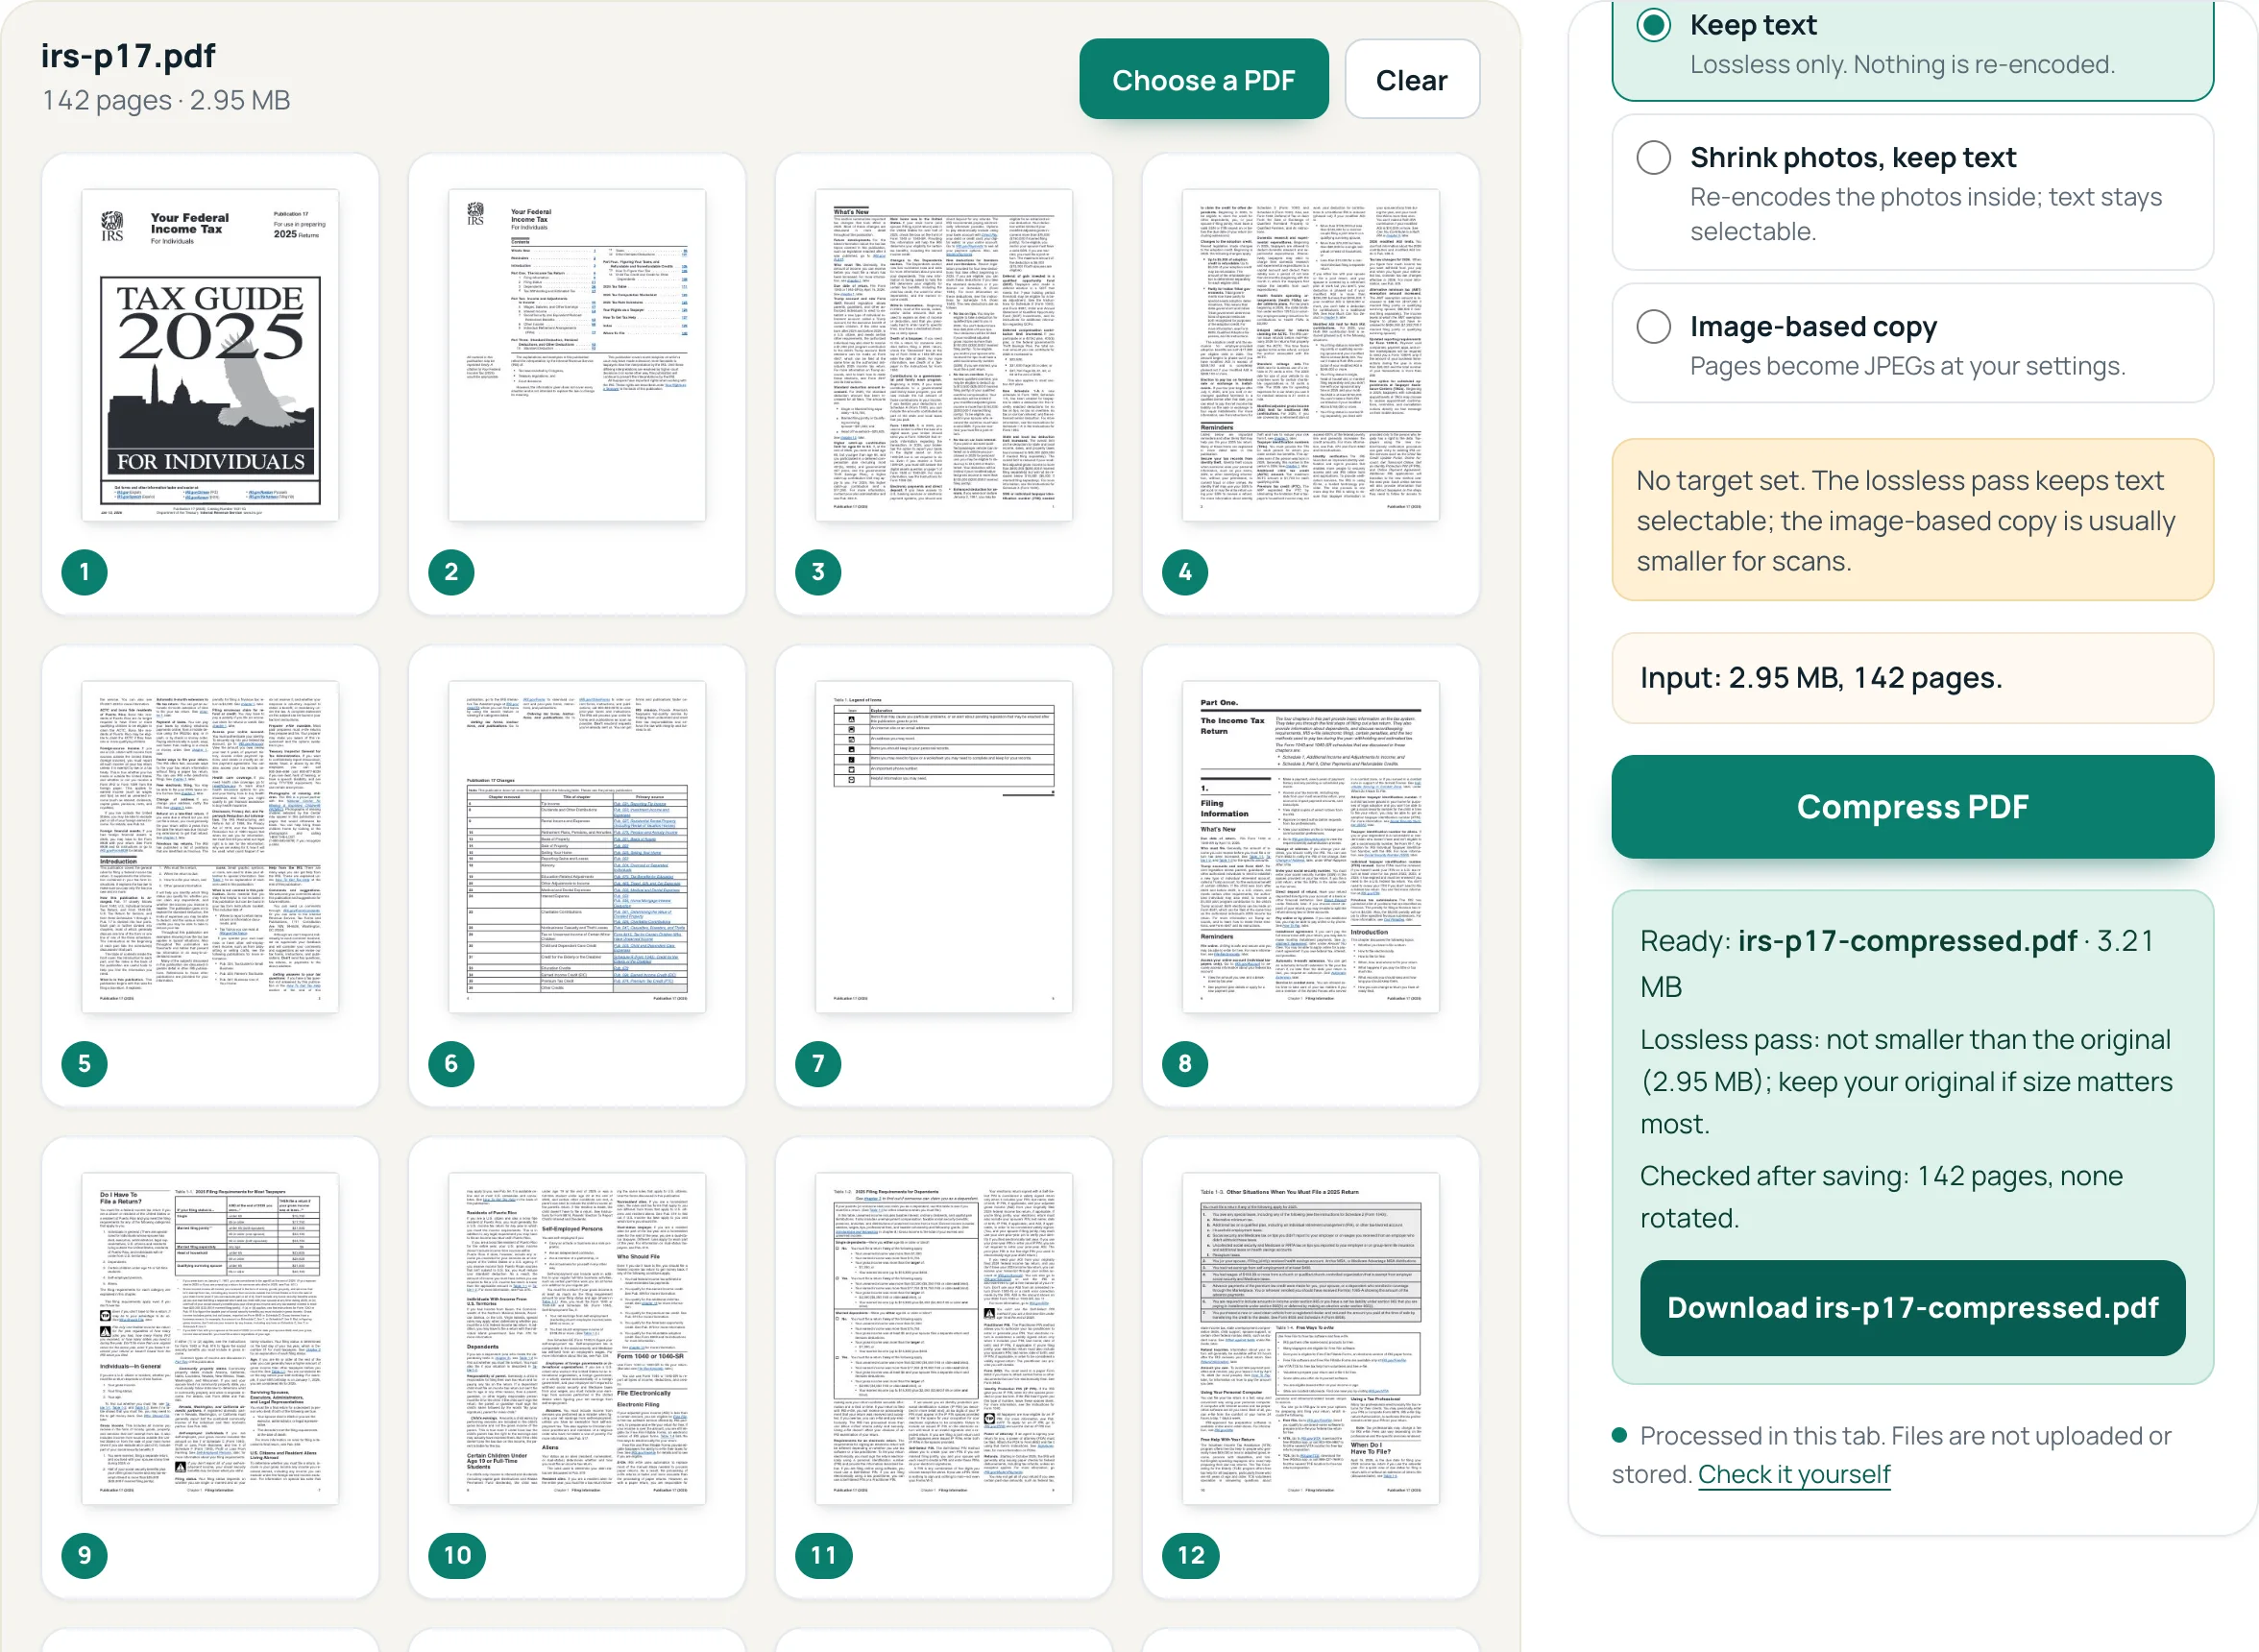Image resolution: width=2259 pixels, height=1652 pixels.
Task: Clear the loaded PDF file
Action: pos(1411,80)
